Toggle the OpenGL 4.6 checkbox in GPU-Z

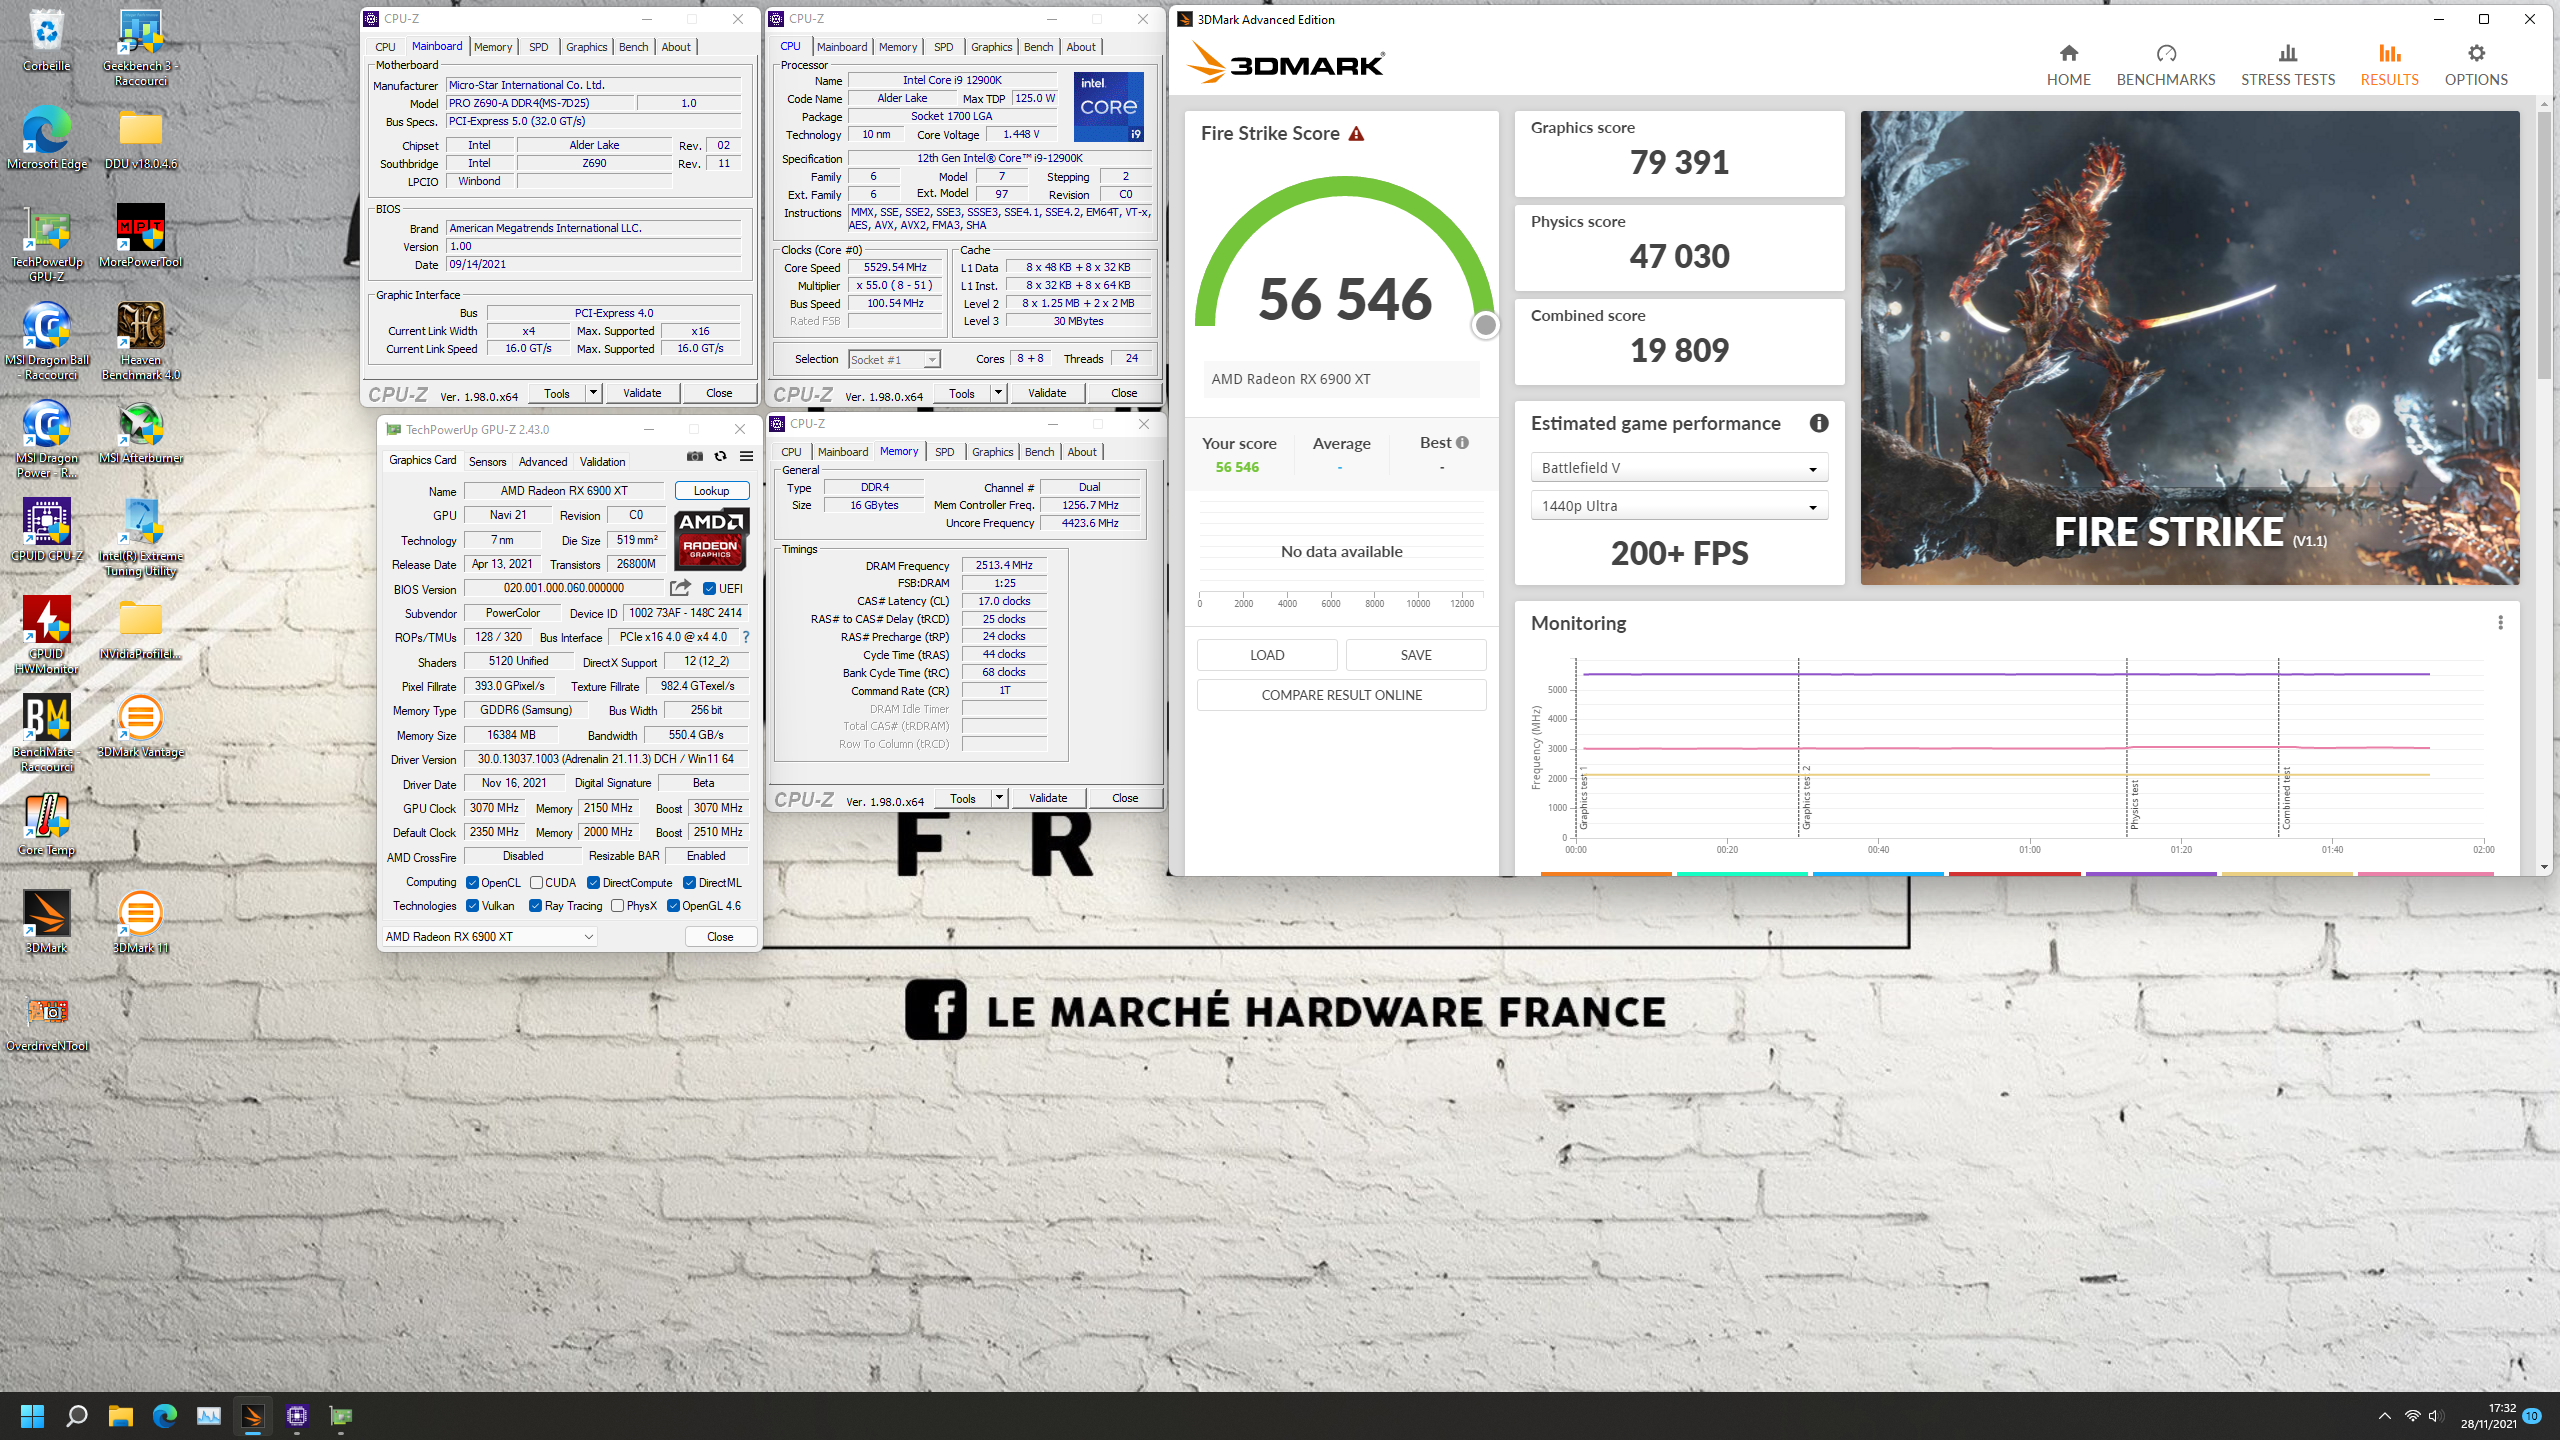673,906
